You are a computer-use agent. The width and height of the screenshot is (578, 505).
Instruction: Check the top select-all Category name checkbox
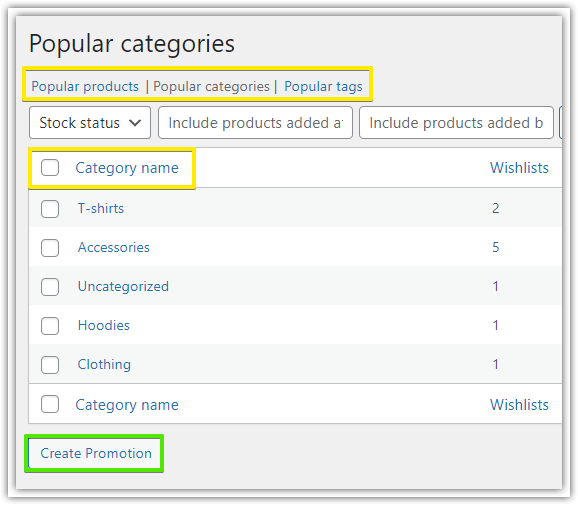point(50,168)
